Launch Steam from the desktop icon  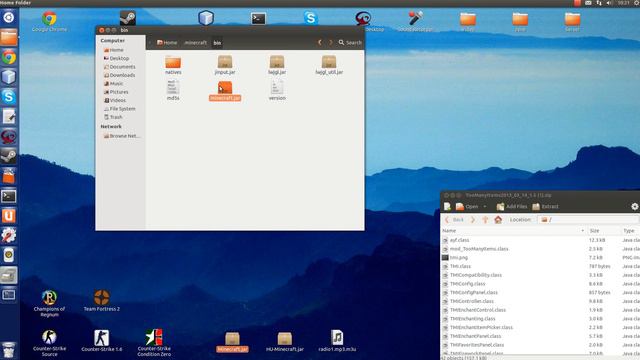tap(128, 18)
